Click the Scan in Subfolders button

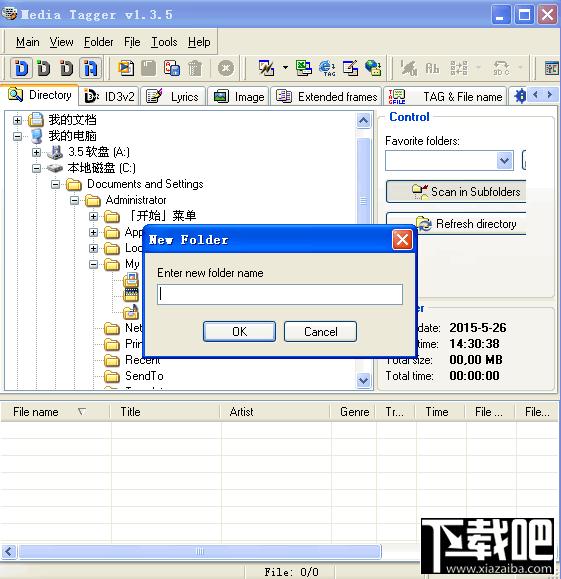point(456,191)
